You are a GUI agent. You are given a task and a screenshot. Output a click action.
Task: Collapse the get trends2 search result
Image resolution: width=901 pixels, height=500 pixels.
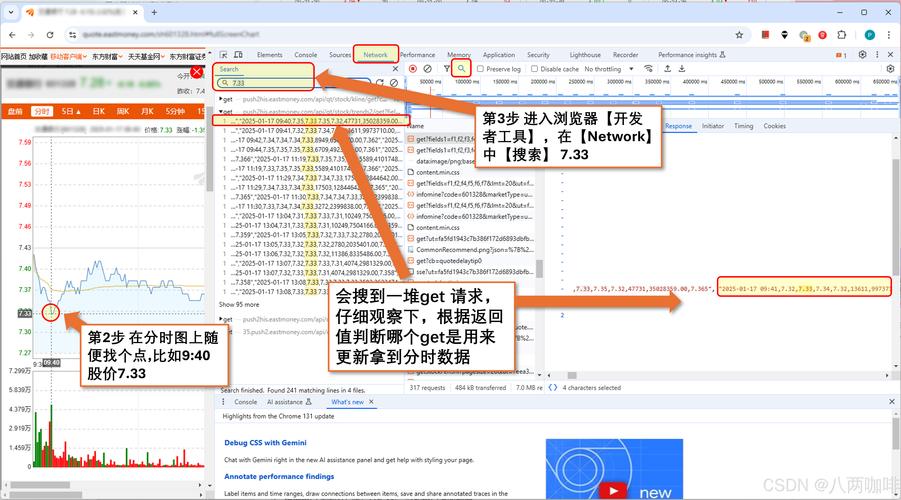(x=221, y=111)
